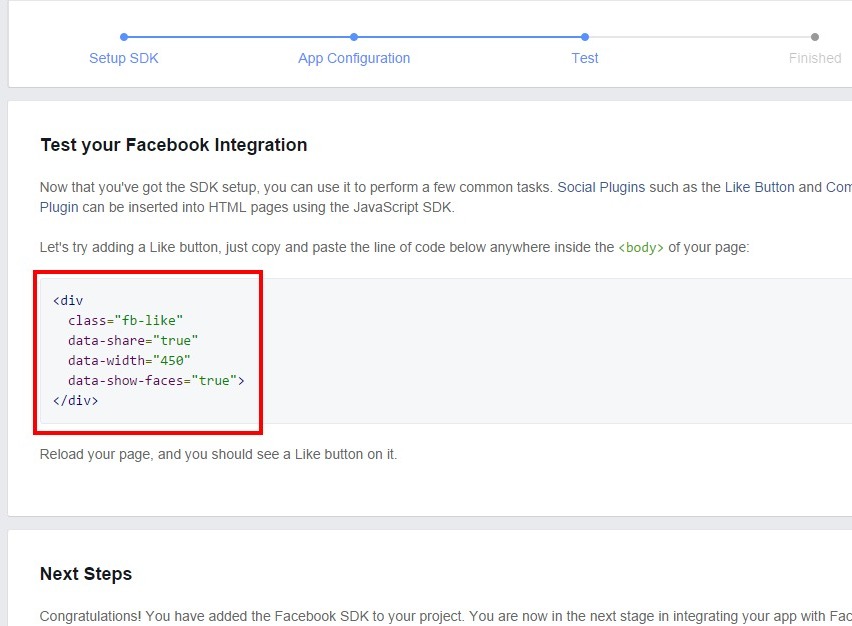Click the closing </div> code line
Screen dimensions: 852x626
point(76,401)
